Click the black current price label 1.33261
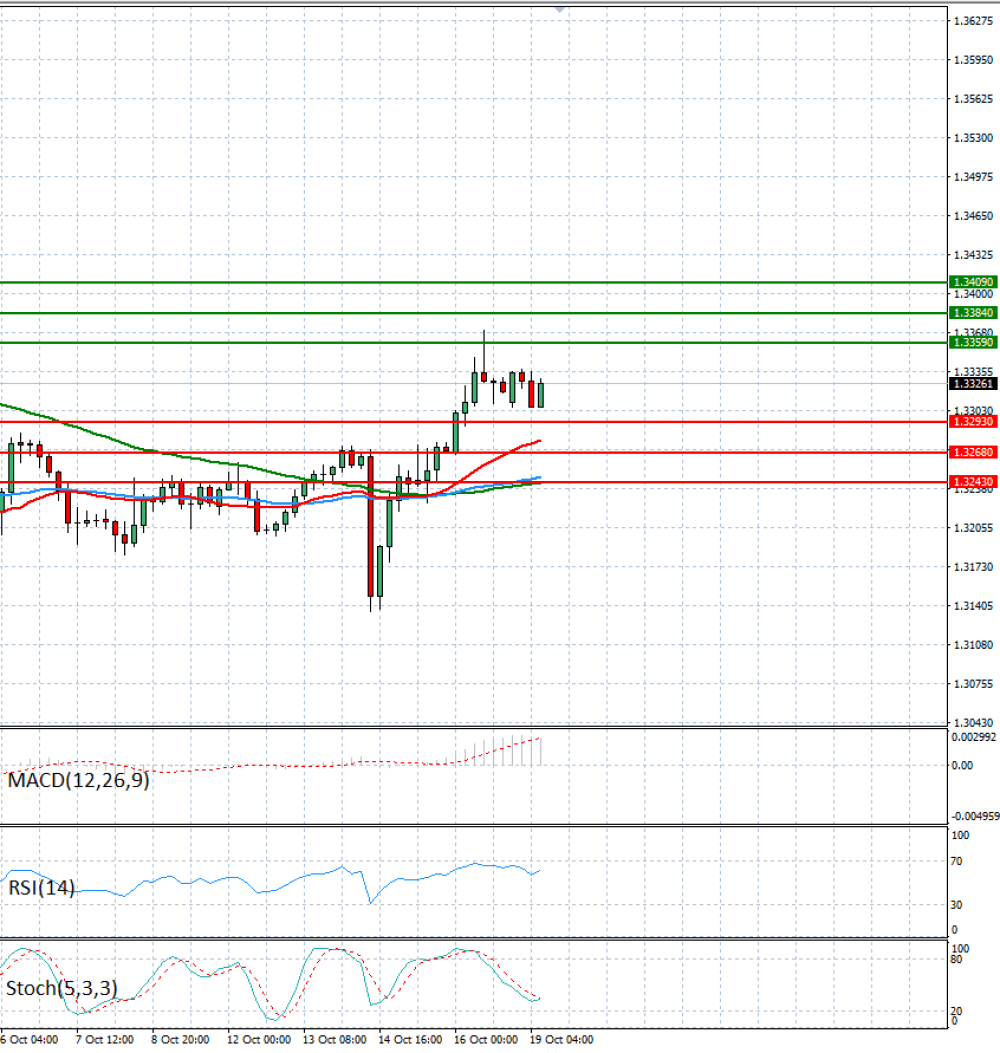1000x1053 pixels. point(973,384)
